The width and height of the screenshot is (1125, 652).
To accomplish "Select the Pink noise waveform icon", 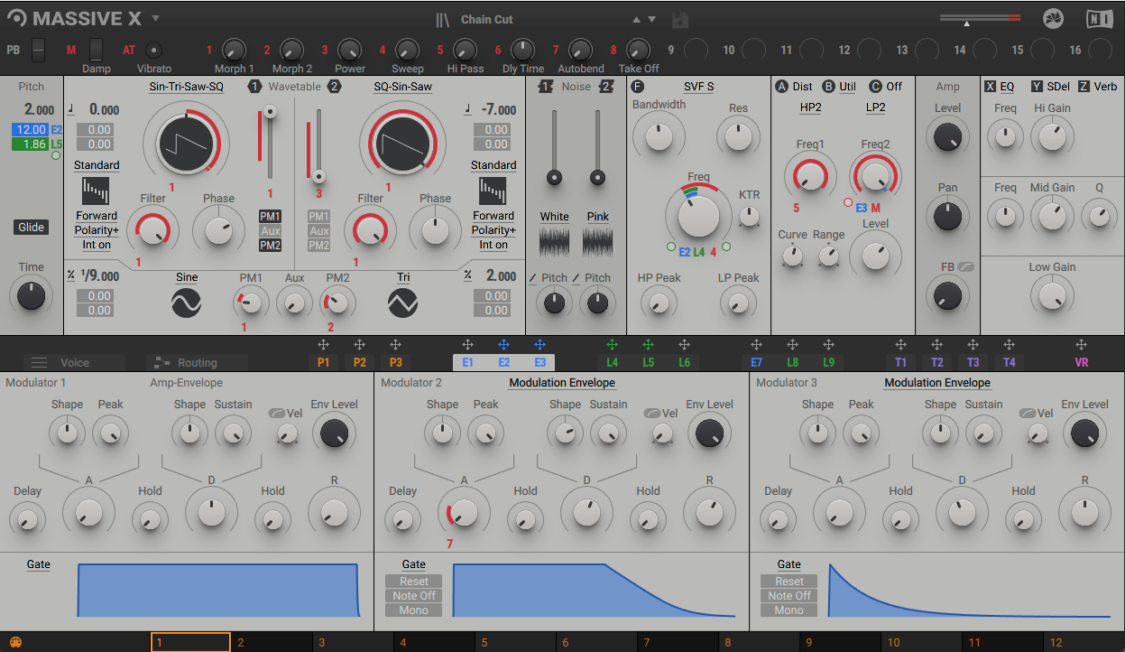I will [596, 240].
